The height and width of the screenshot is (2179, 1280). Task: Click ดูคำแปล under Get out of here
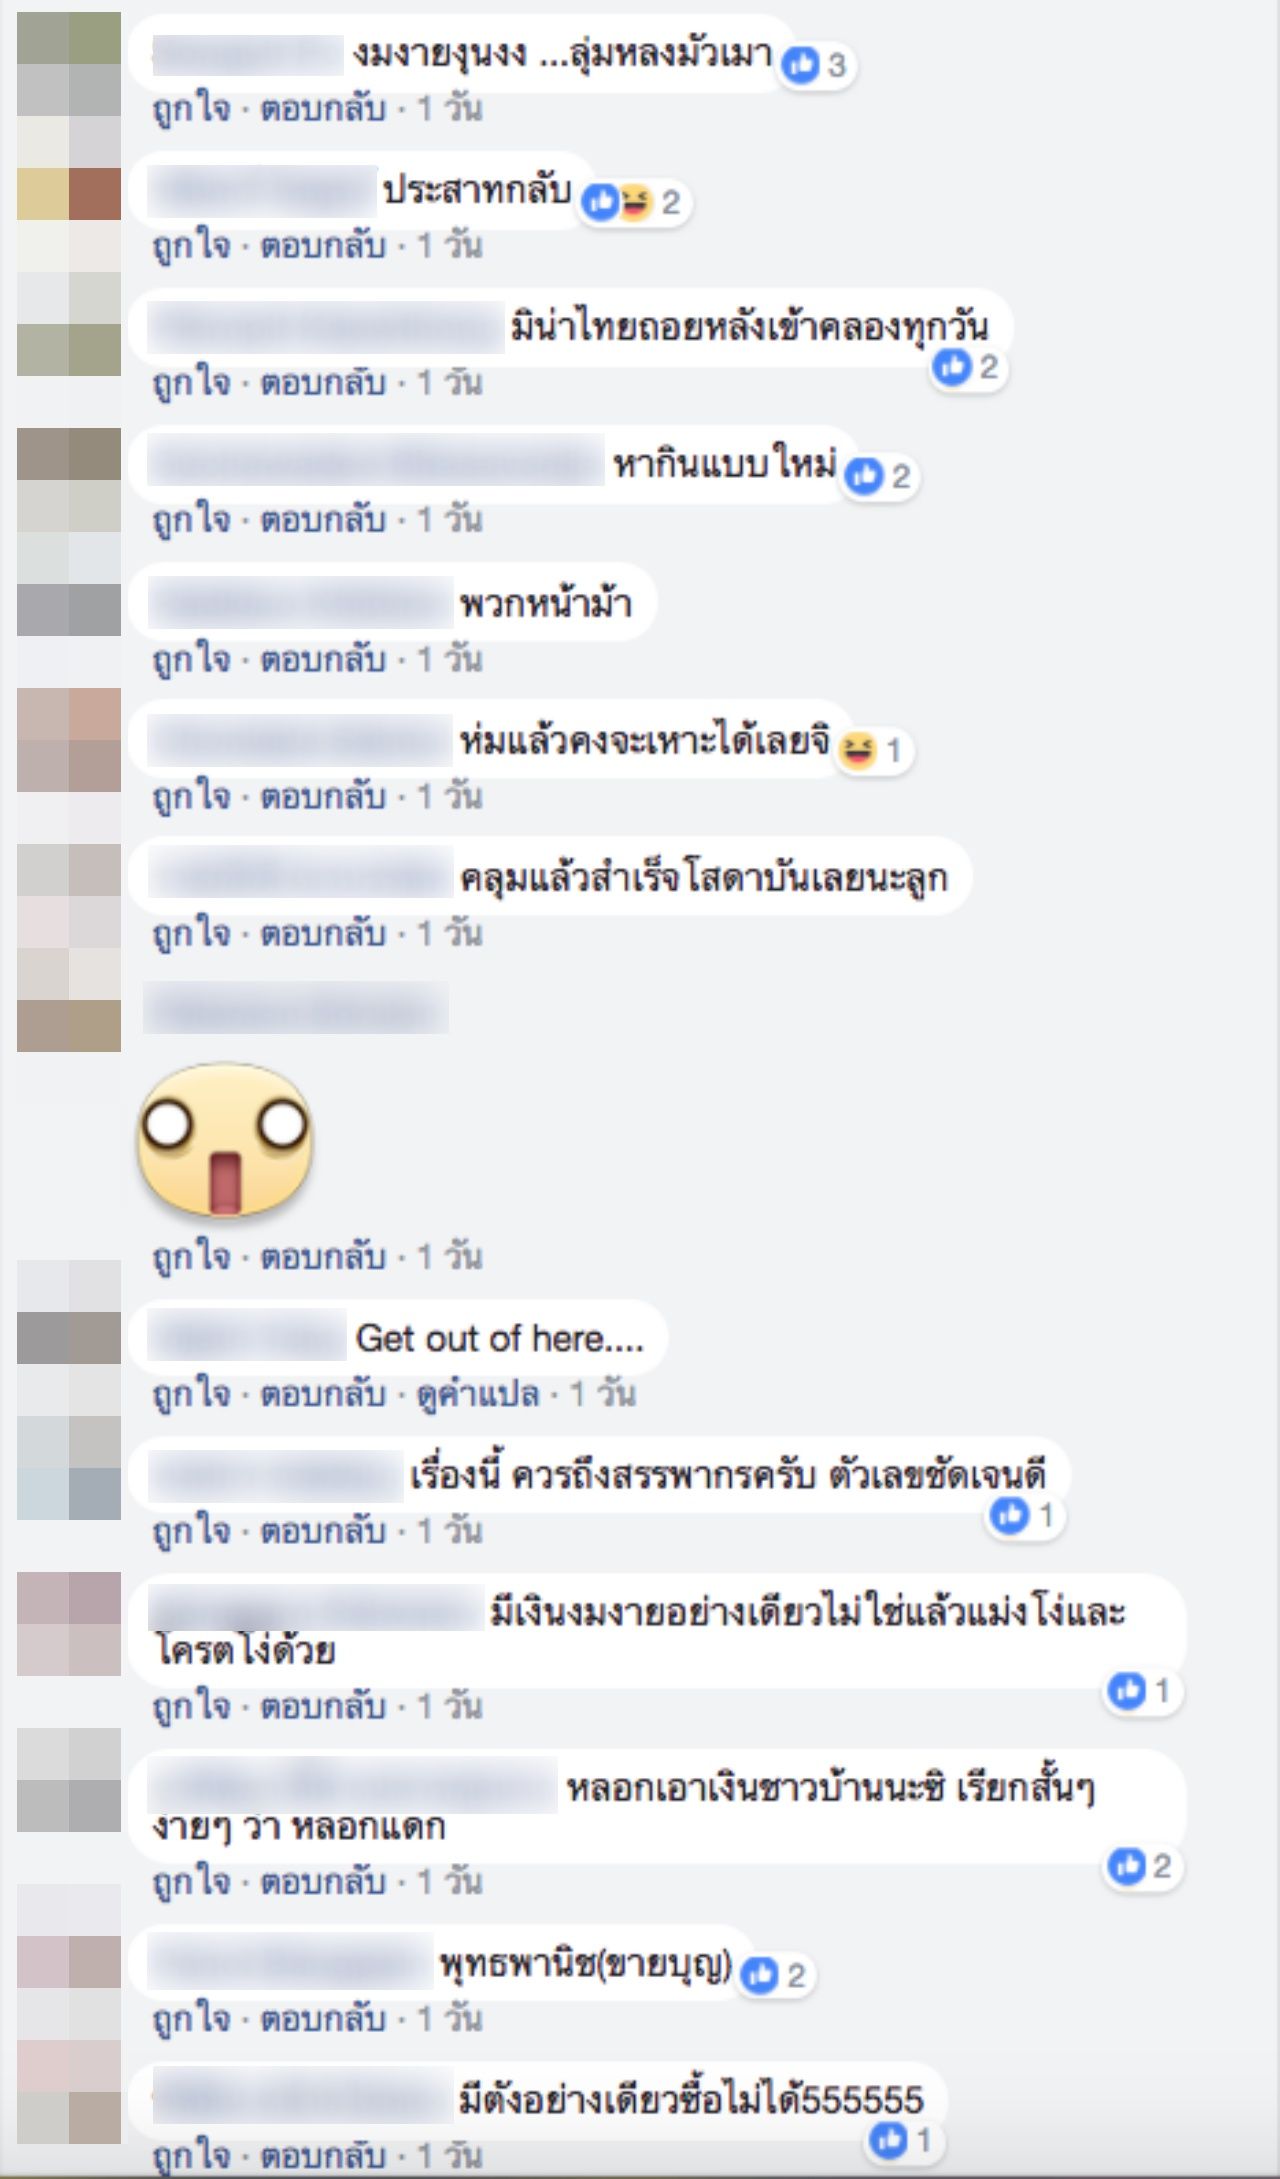click(478, 1393)
